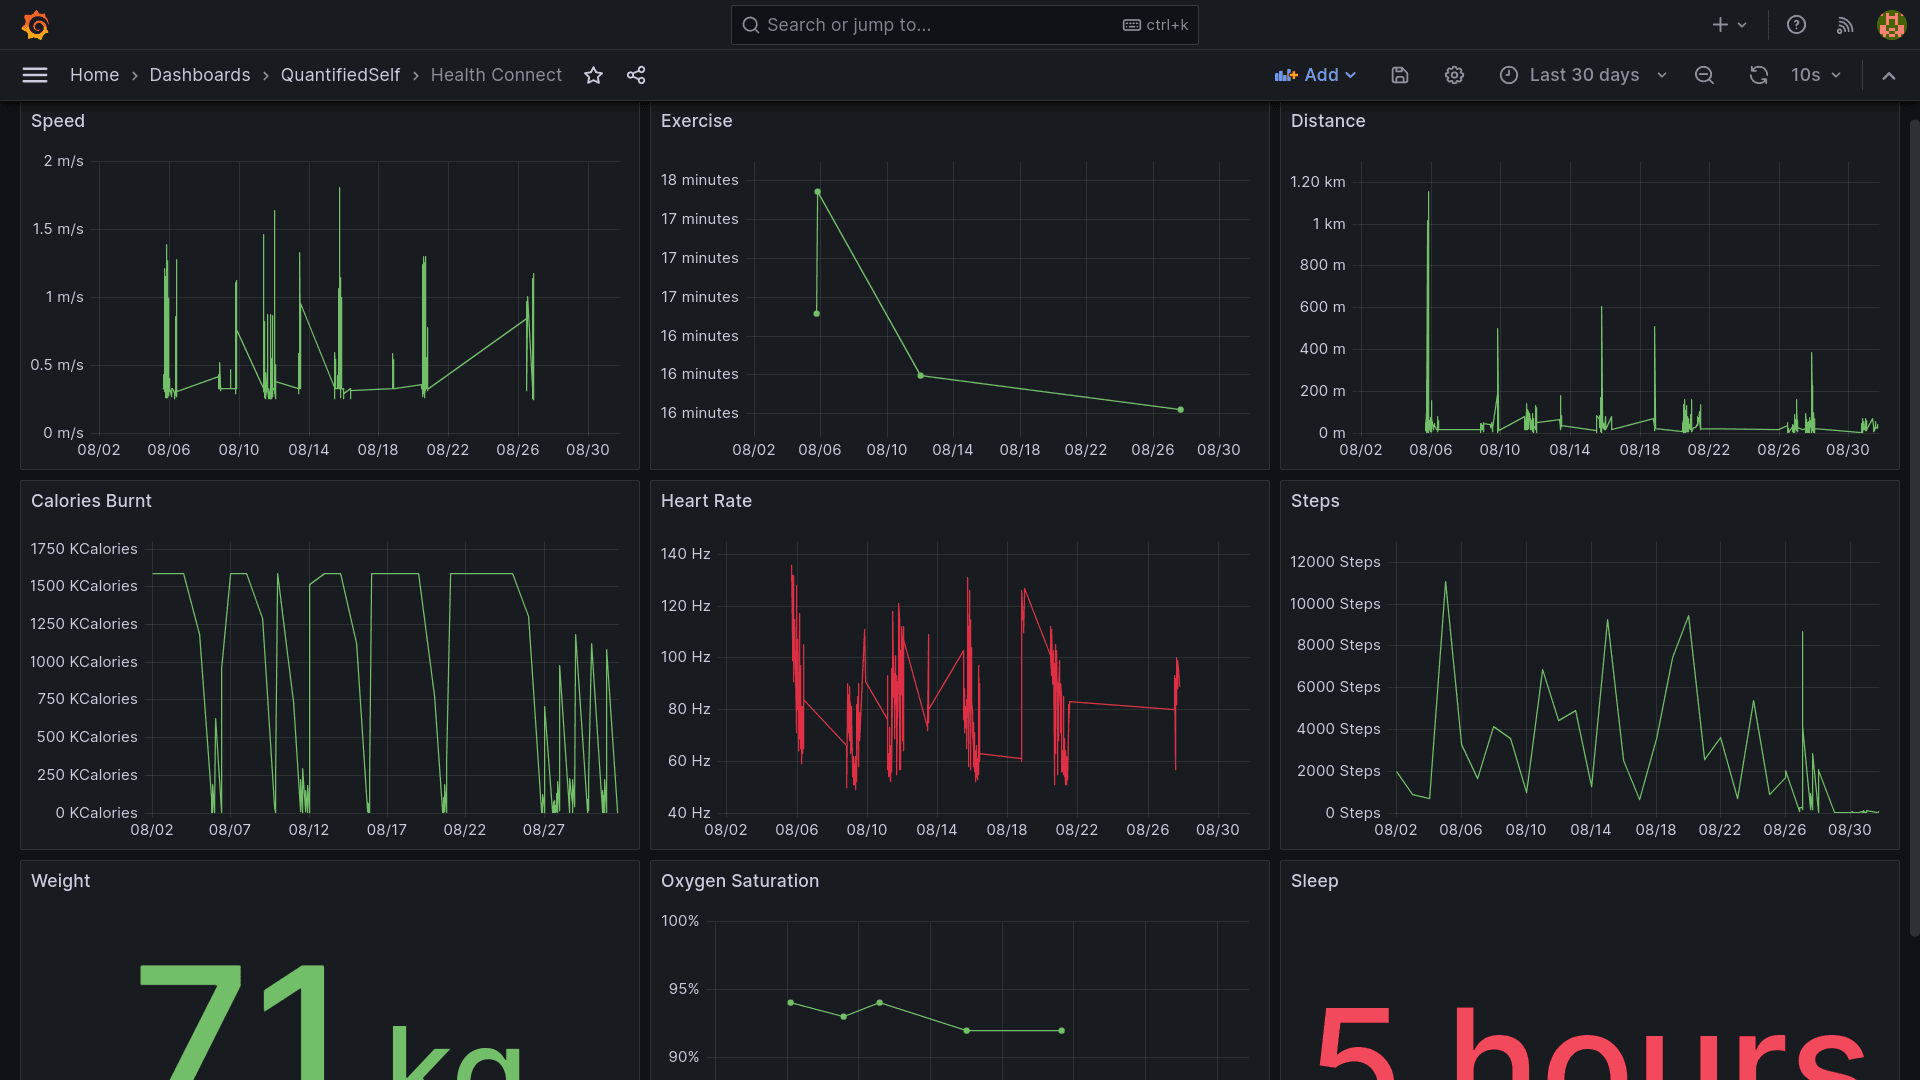The height and width of the screenshot is (1080, 1920).
Task: Zoom out the time range
Action: 1704,75
